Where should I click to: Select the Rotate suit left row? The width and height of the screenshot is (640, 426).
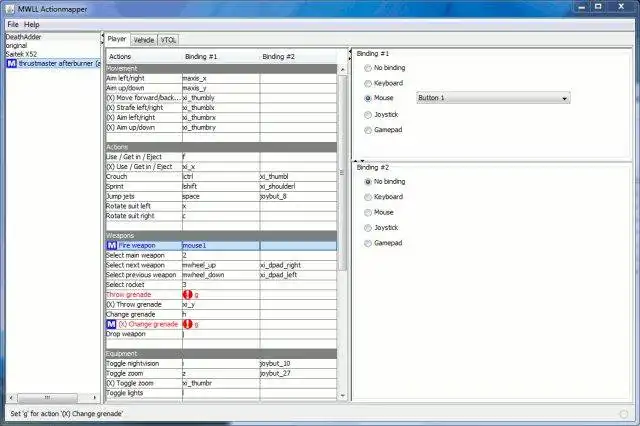[x=221, y=206]
